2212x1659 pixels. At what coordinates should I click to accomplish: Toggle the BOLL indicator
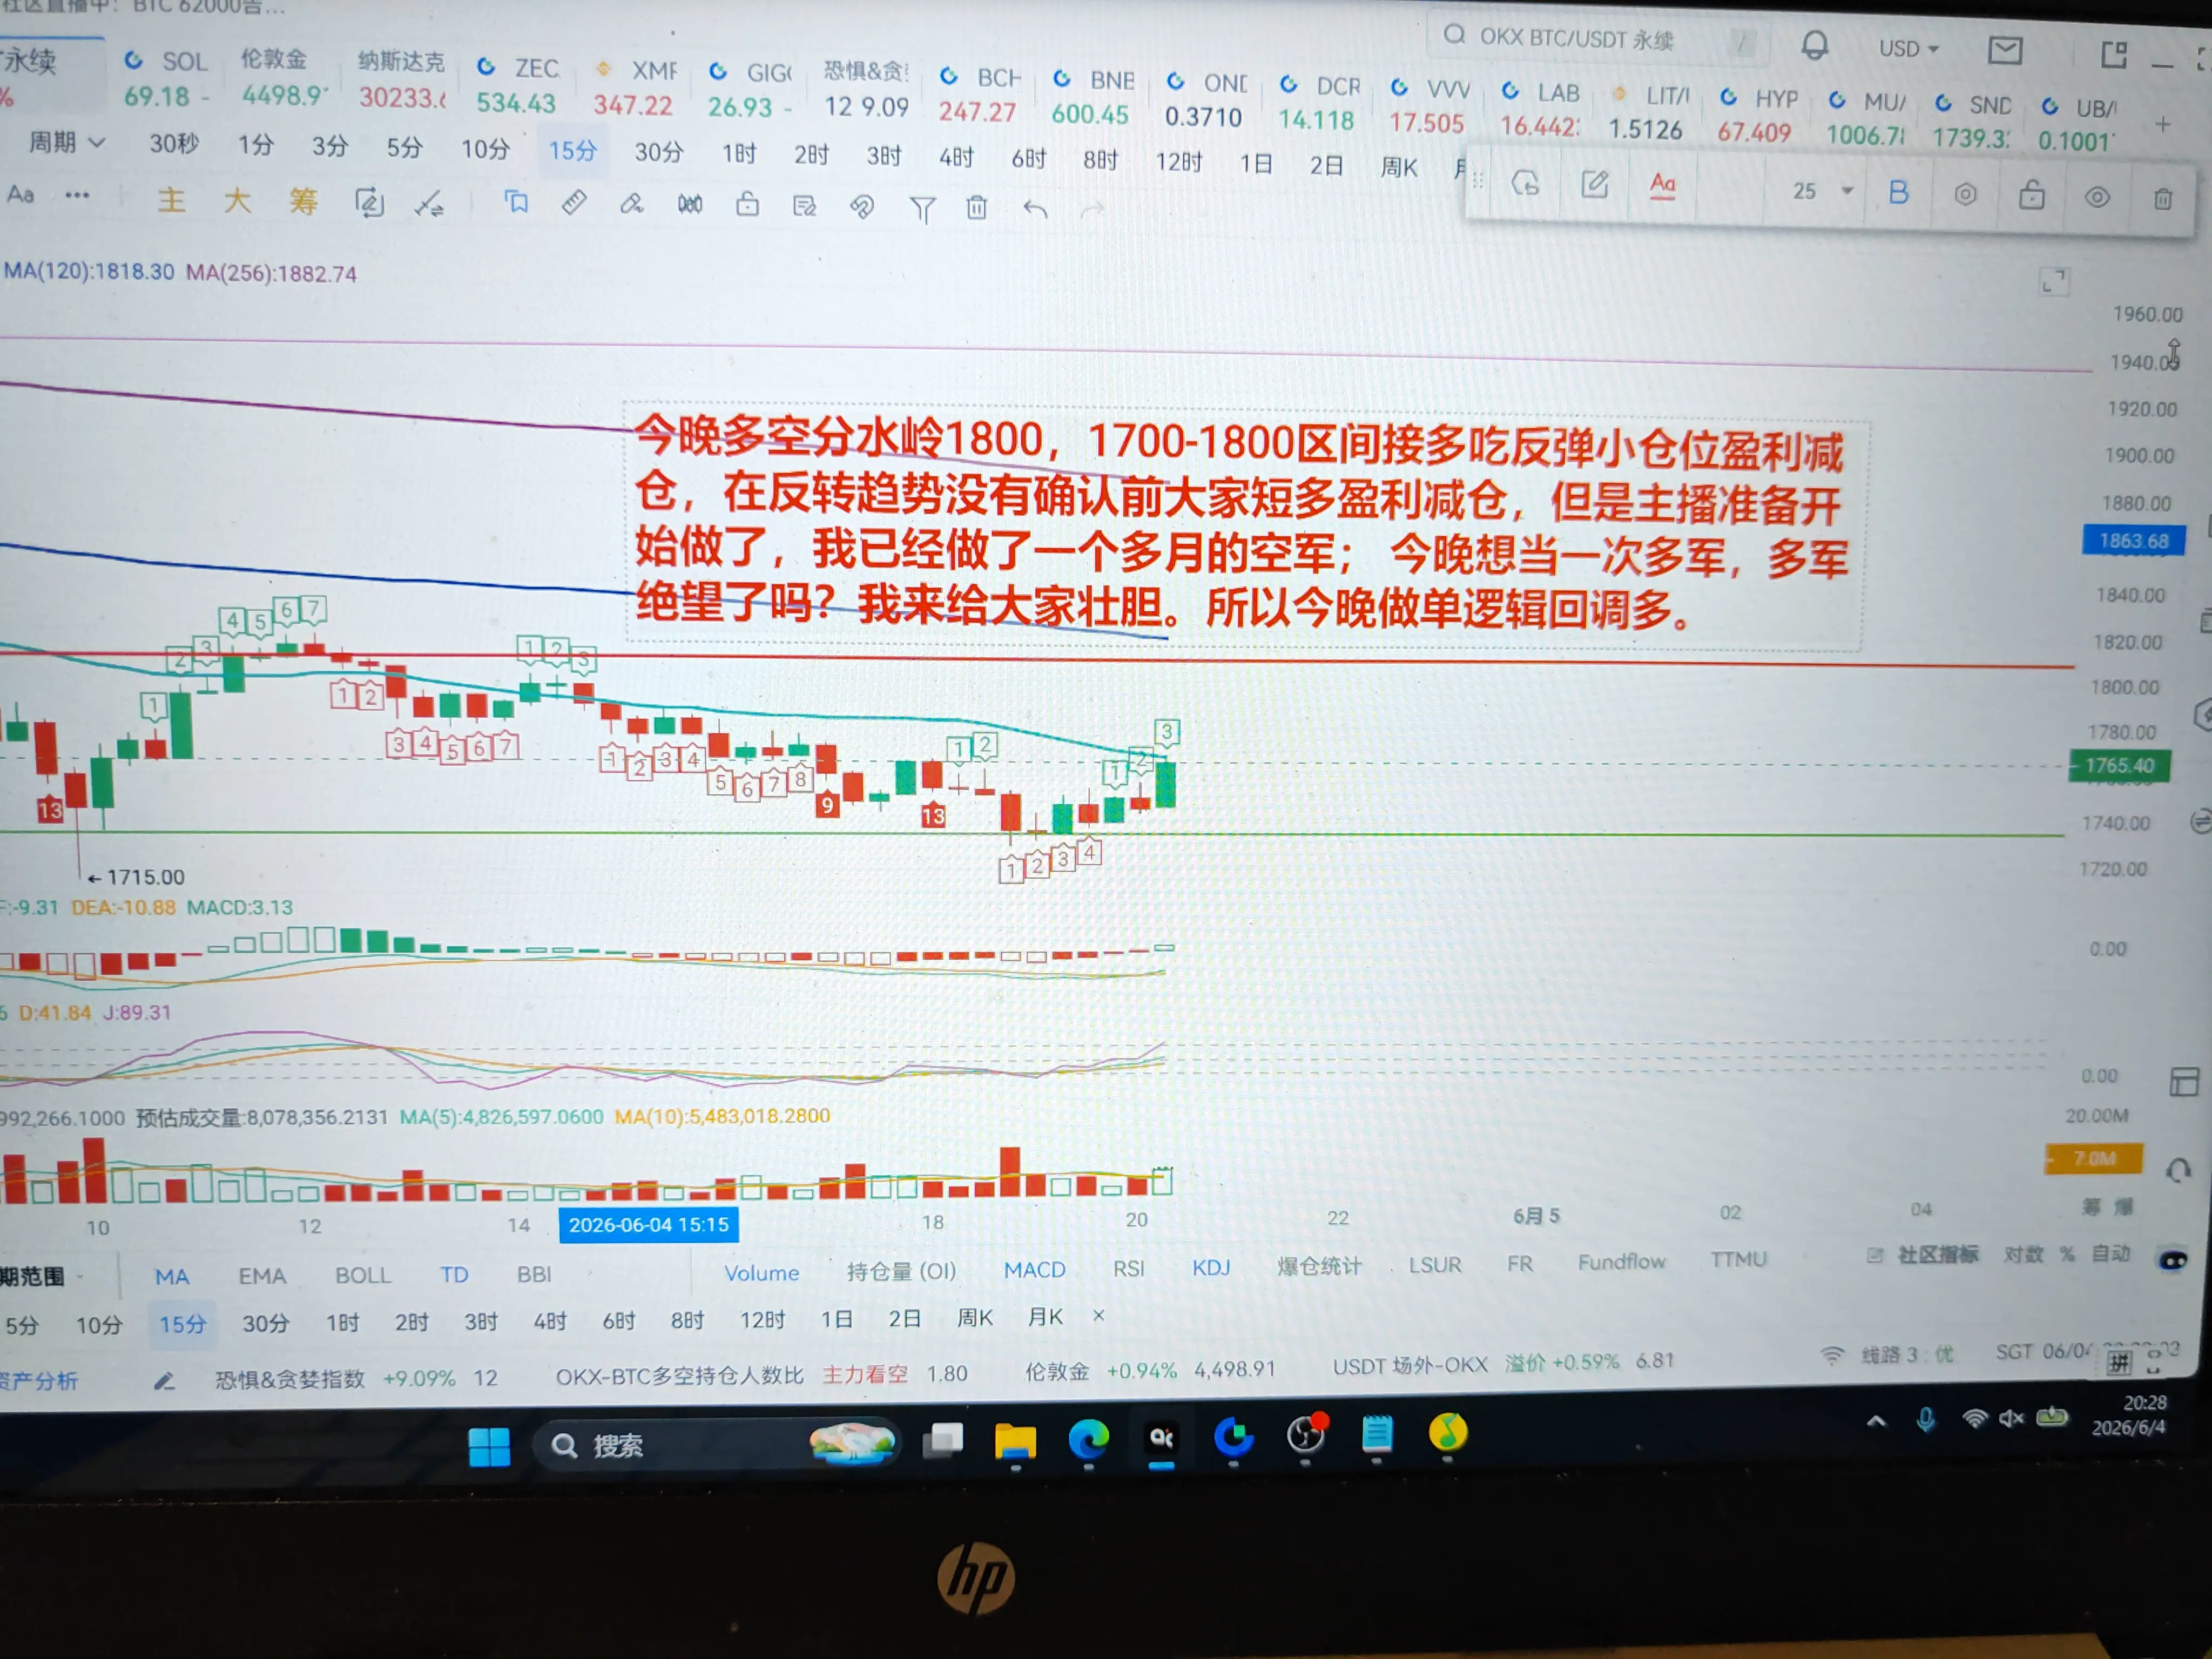[363, 1276]
